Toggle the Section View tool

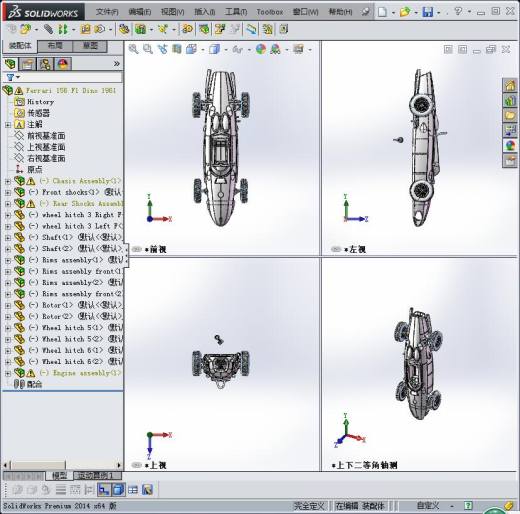[x=177, y=49]
